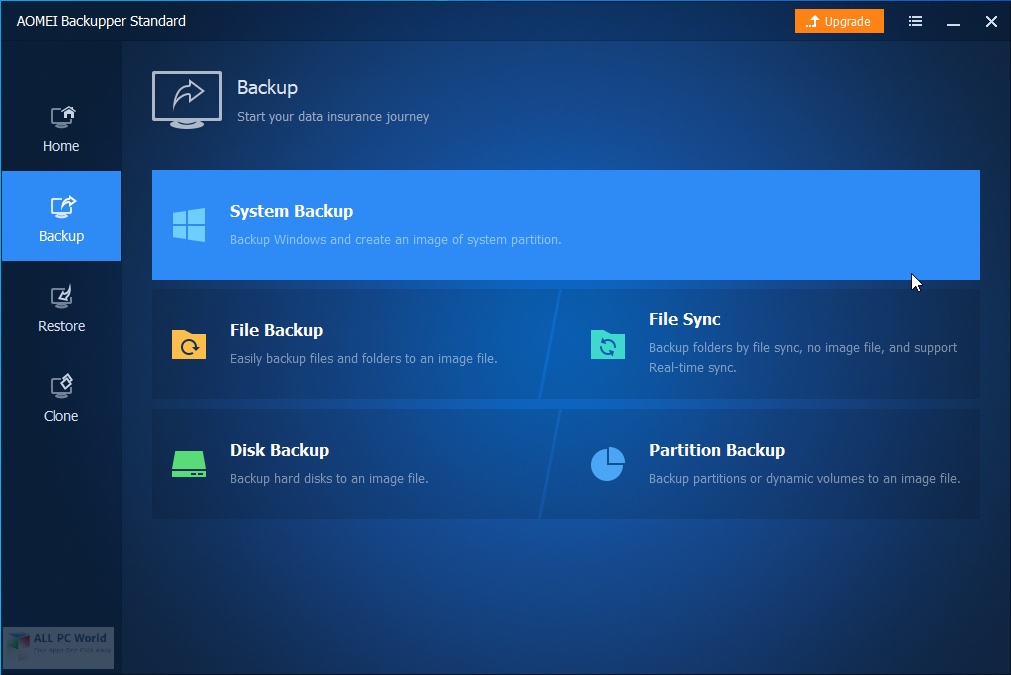Open File Sync title
This screenshot has width=1011, height=675.
click(685, 319)
